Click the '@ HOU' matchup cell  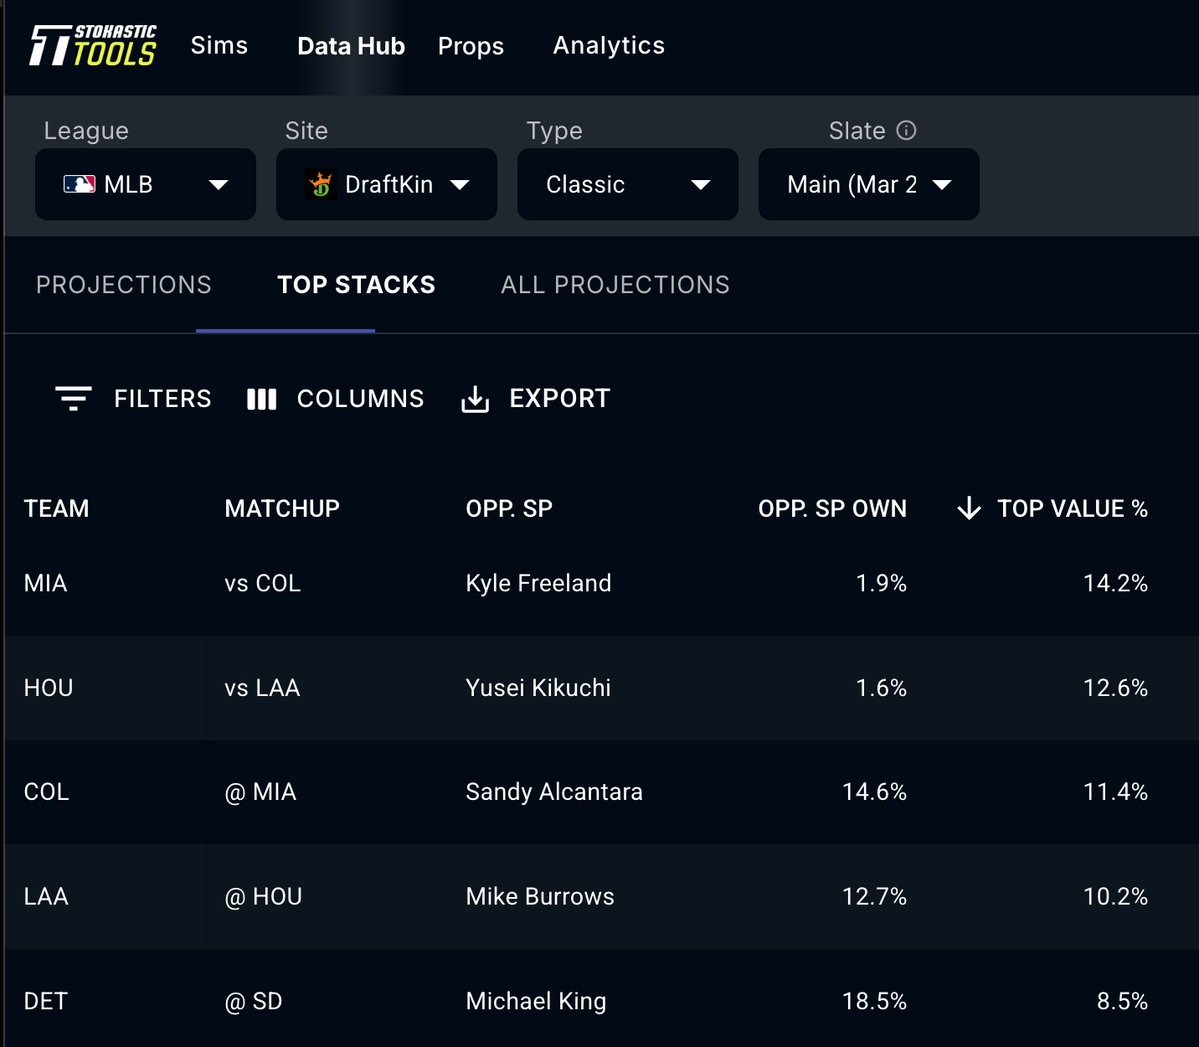[264, 896]
